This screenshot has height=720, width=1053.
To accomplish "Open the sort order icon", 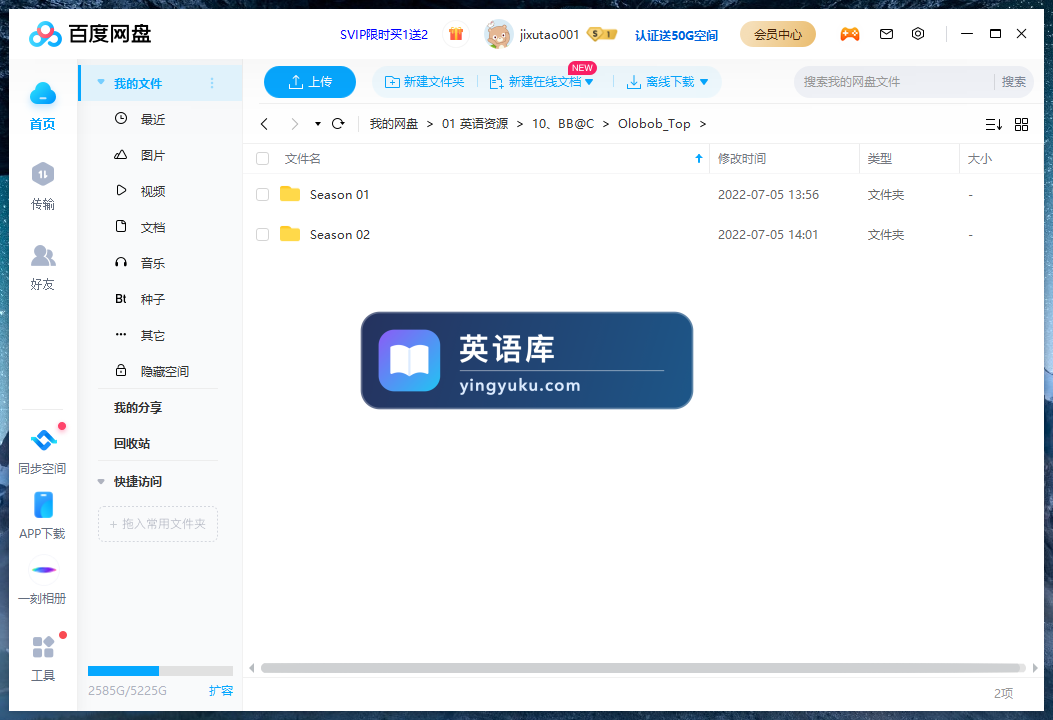I will (x=994, y=124).
